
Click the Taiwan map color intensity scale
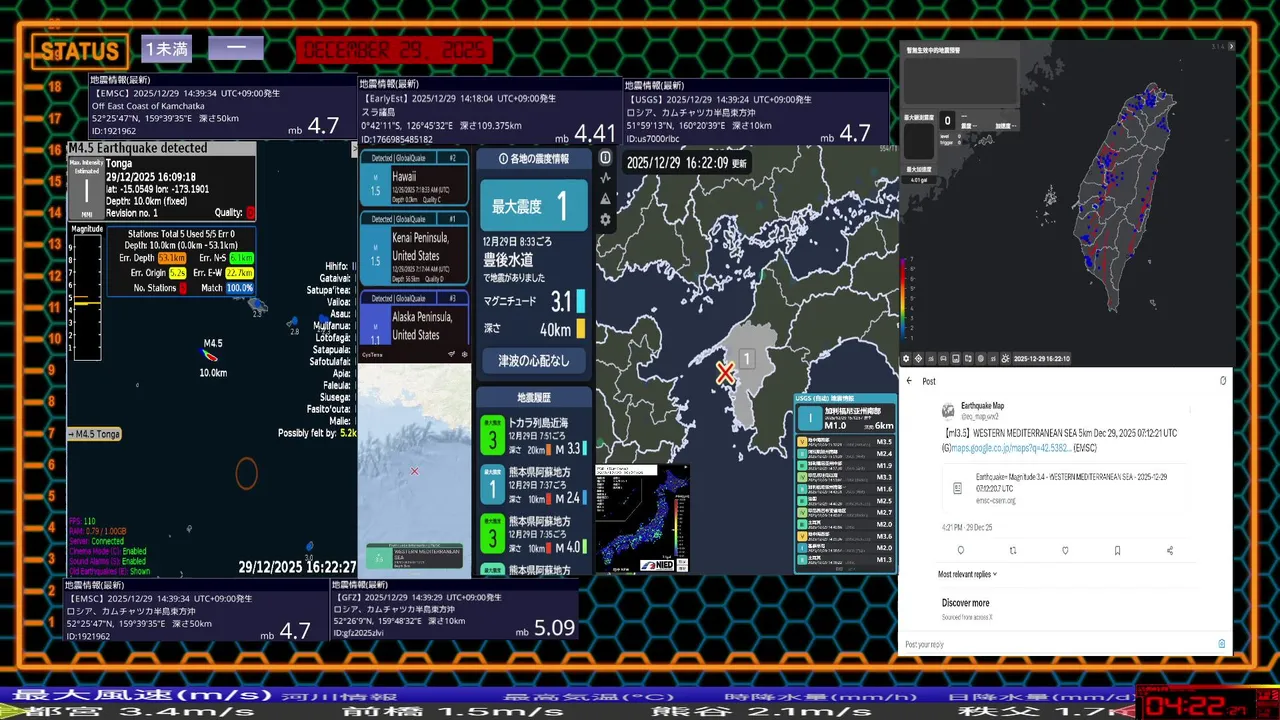point(905,300)
